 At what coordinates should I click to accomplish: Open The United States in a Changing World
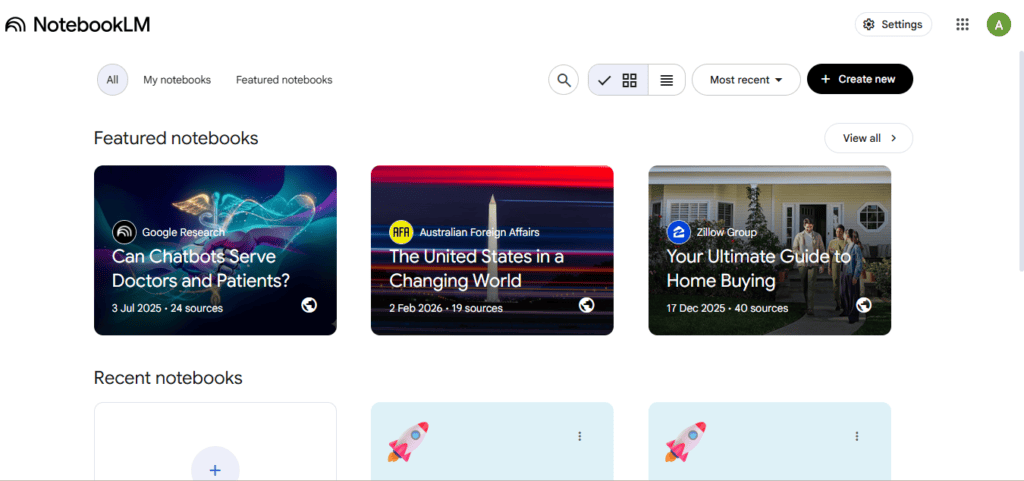[492, 250]
